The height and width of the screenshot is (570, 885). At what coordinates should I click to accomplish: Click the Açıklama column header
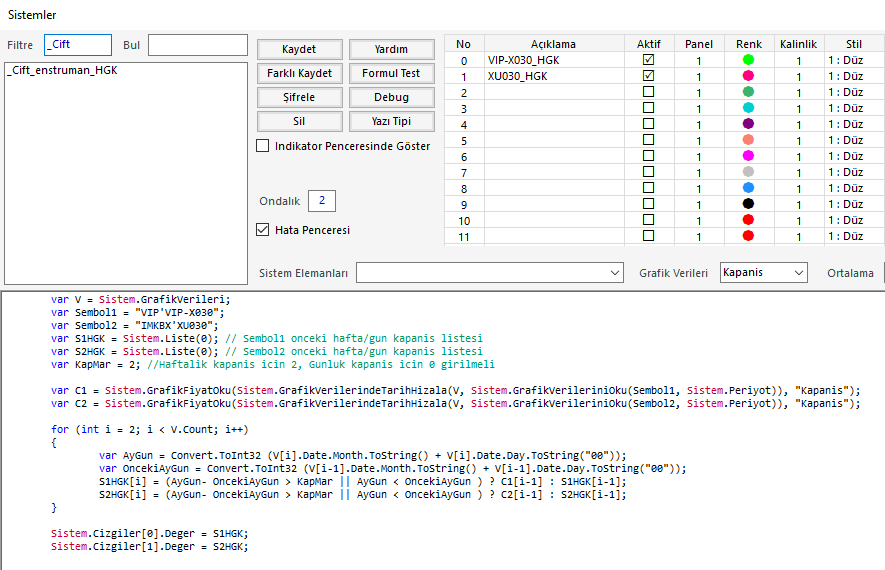554,44
